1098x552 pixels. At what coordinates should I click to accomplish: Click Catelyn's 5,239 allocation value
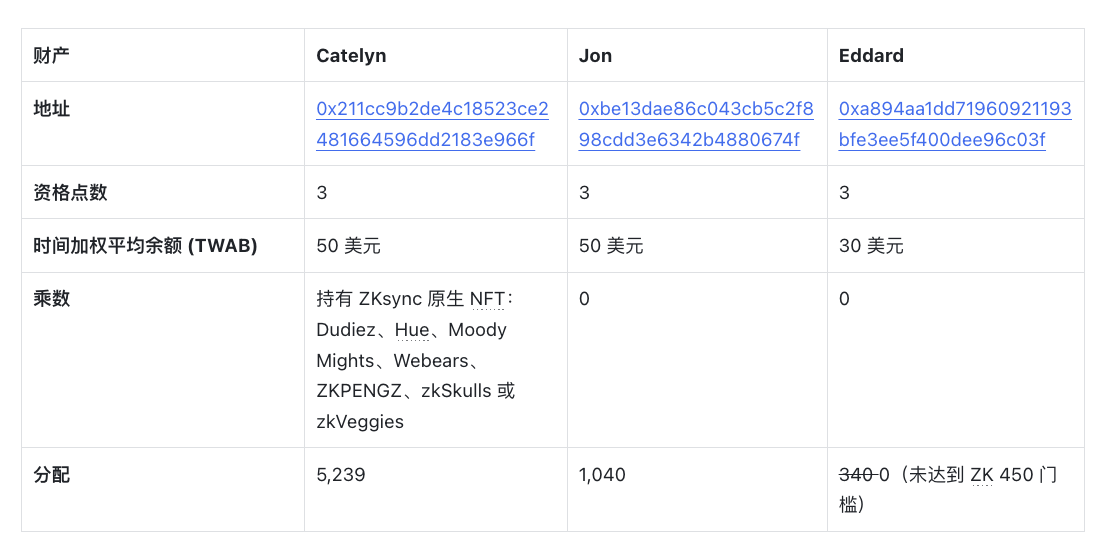[340, 474]
